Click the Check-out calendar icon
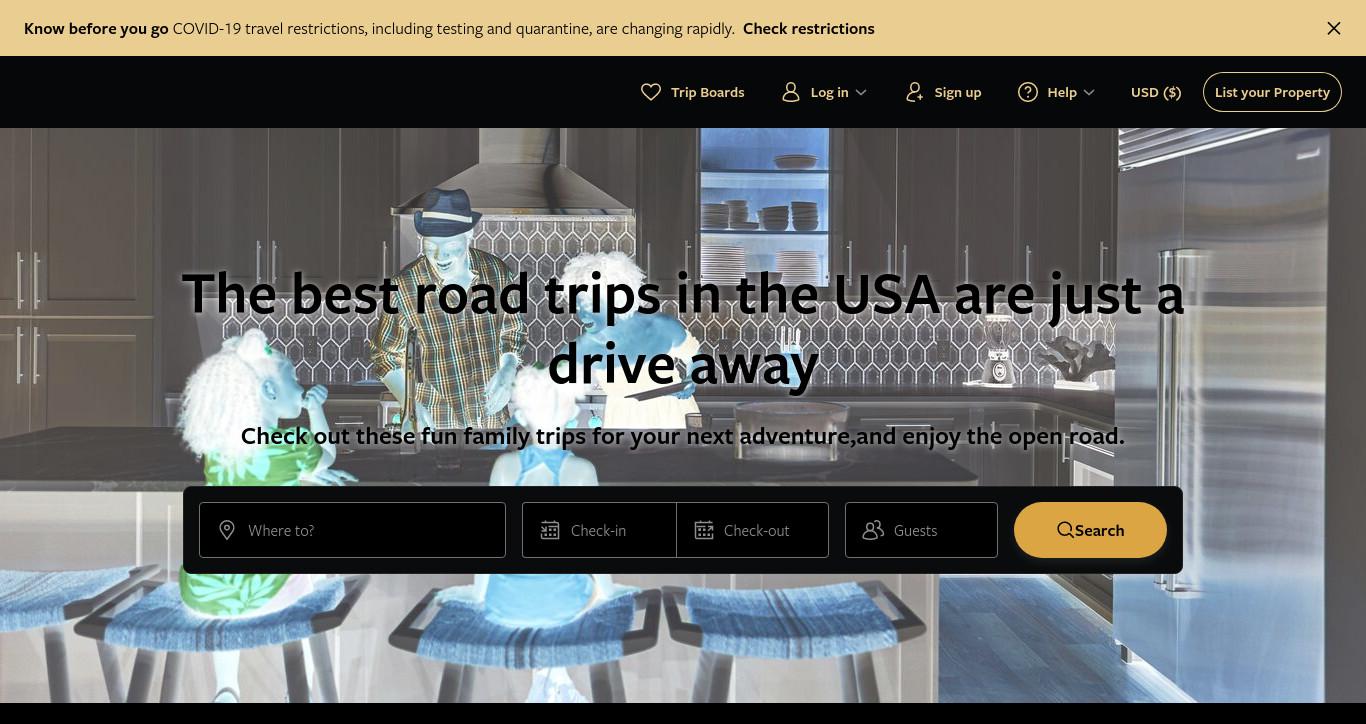Viewport: 1366px width, 724px height. 704,530
